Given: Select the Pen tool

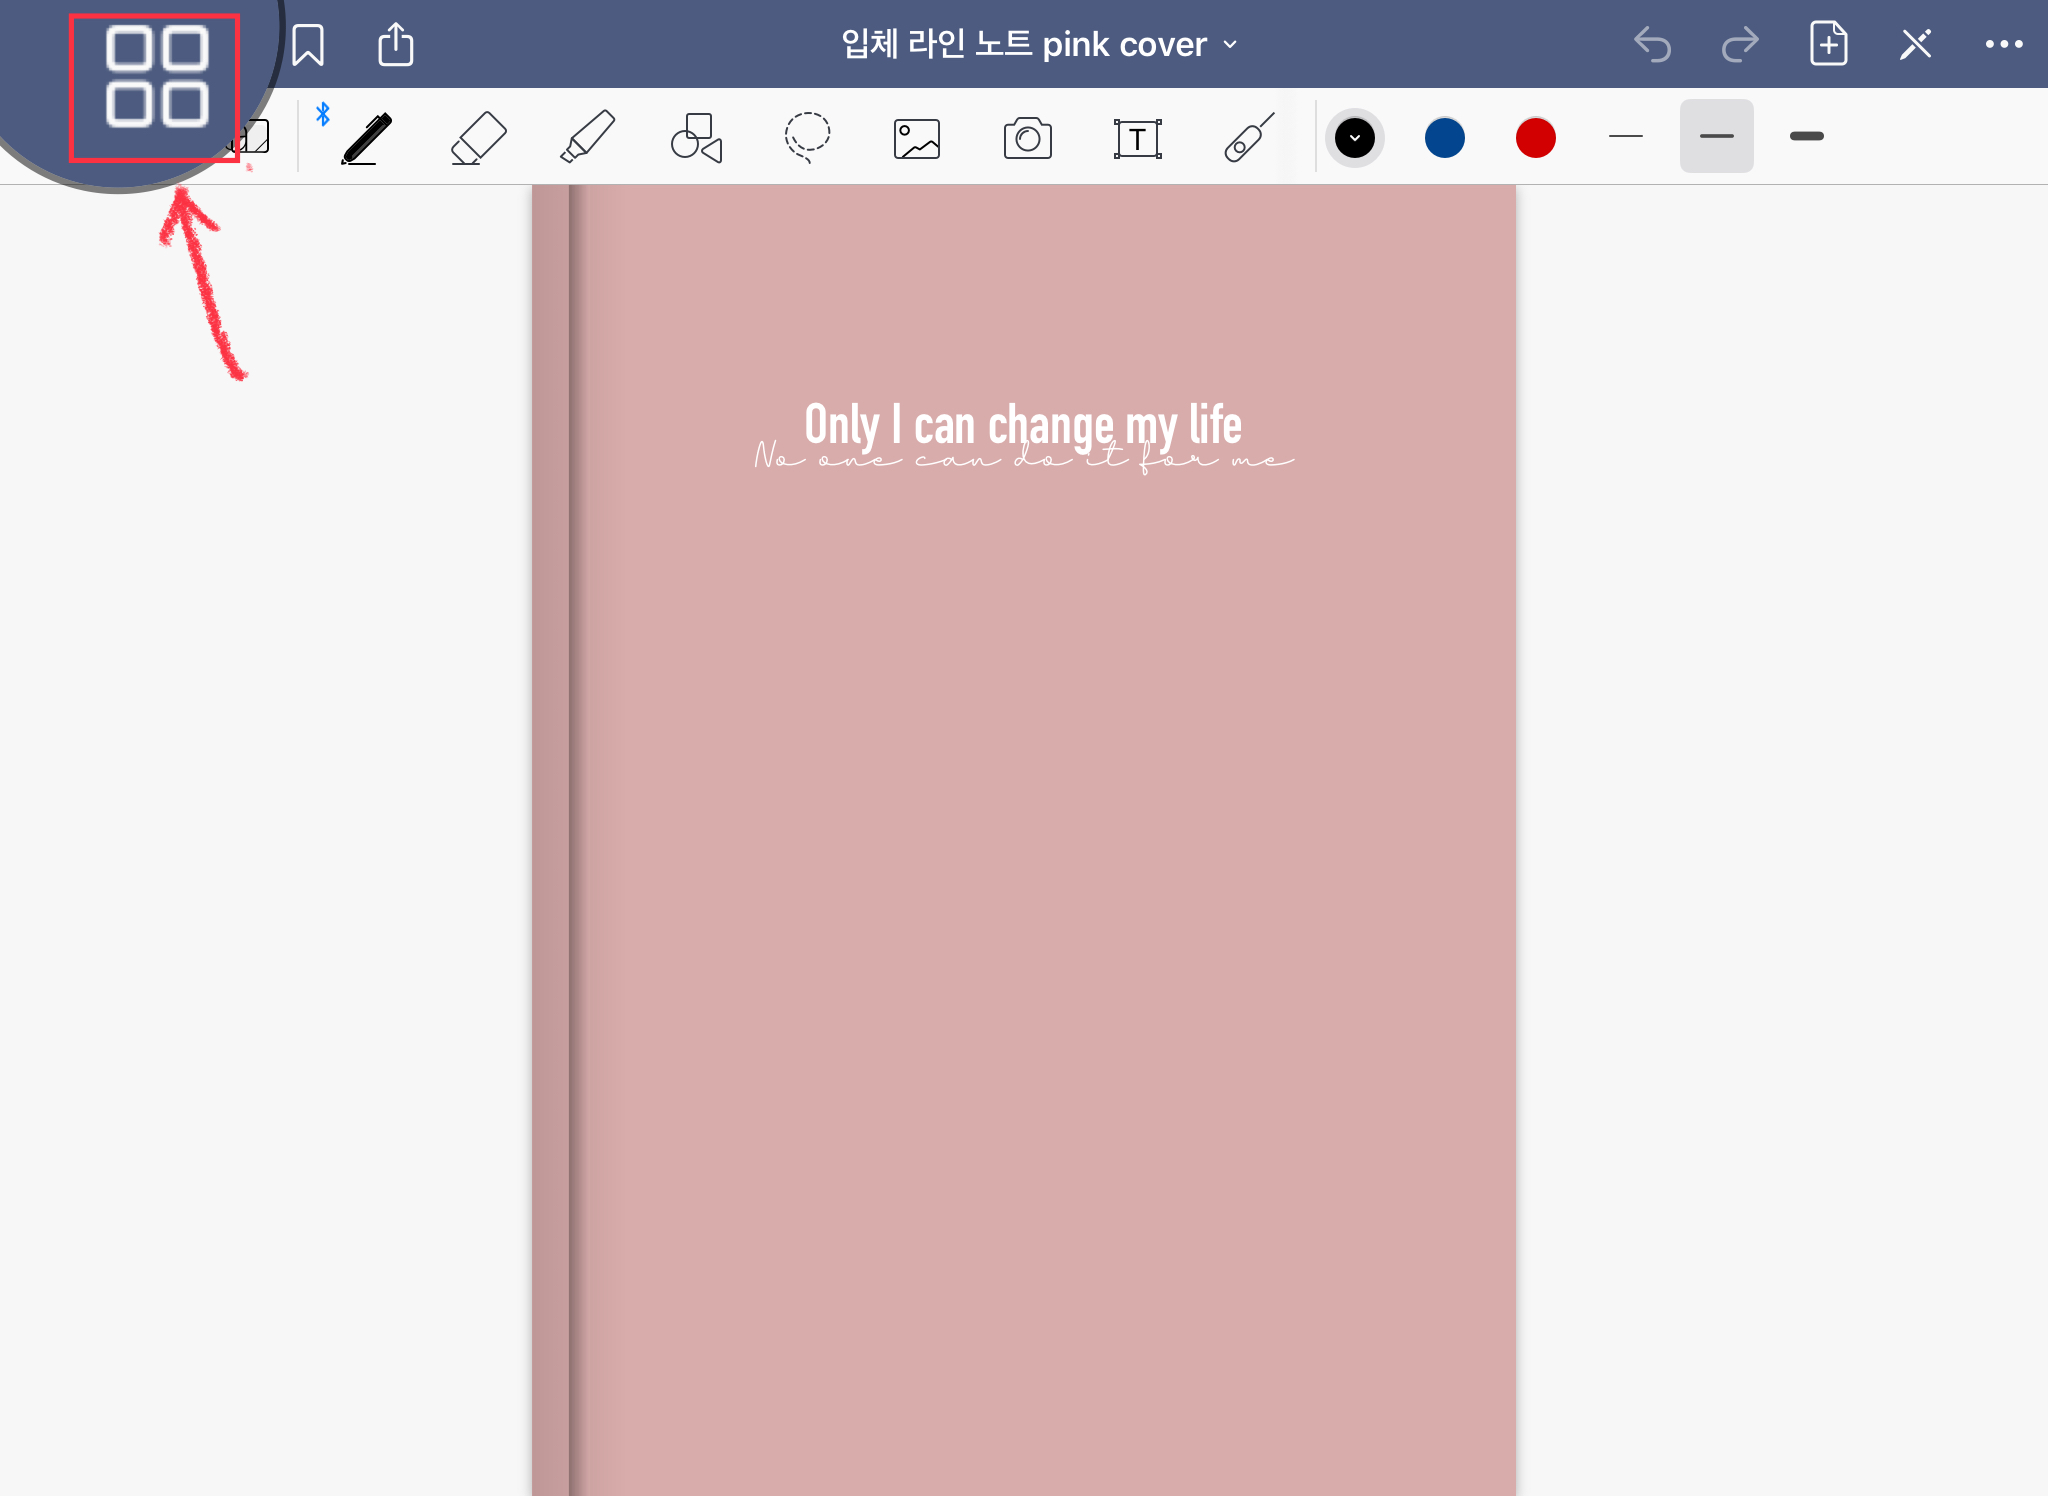Looking at the screenshot, I should (367, 138).
